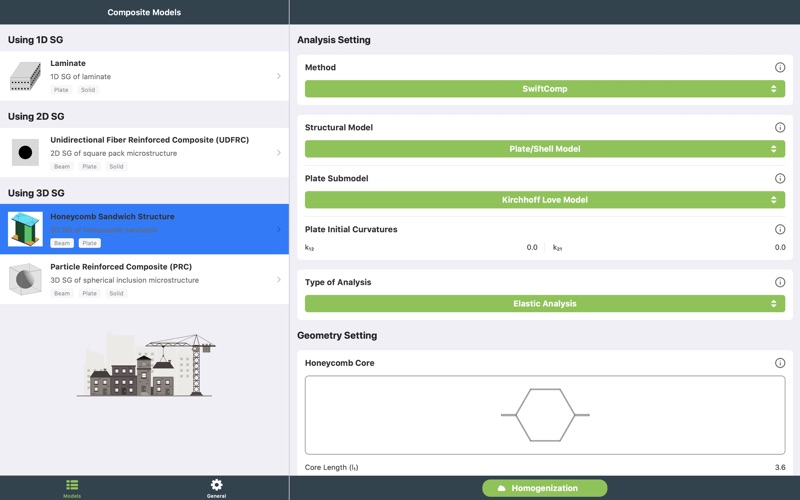Click the Solid tag under Particle Reinforced Composite
This screenshot has width=800, height=500.
point(116,293)
